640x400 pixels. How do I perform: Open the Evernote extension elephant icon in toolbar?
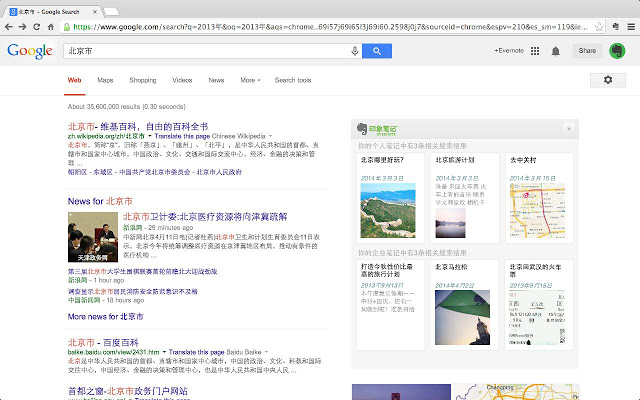coord(616,27)
